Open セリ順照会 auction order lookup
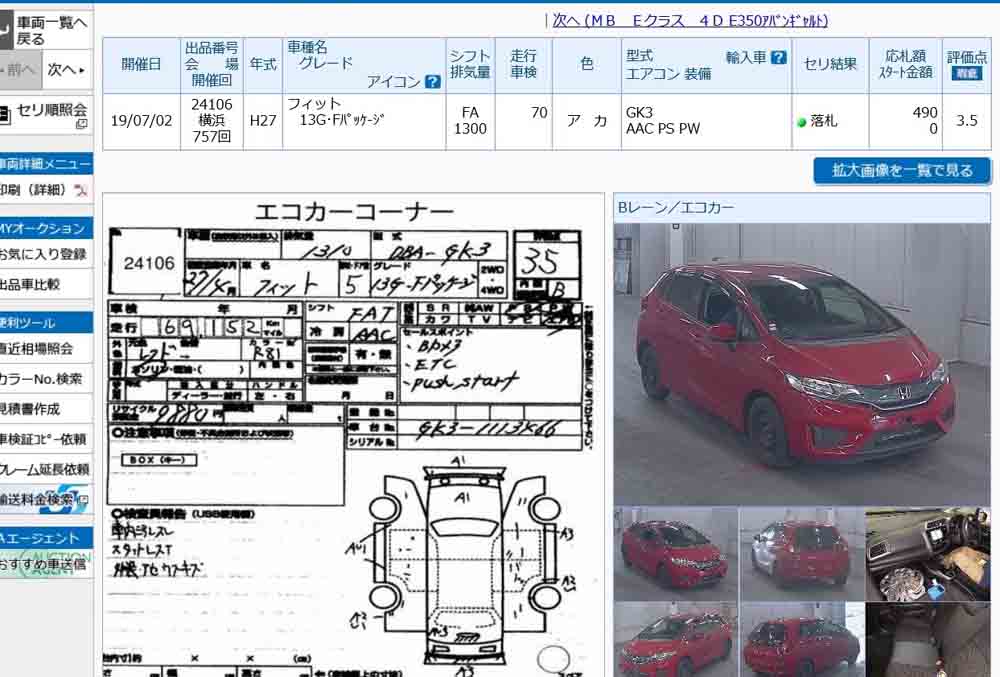The image size is (1000, 677). tap(52, 110)
